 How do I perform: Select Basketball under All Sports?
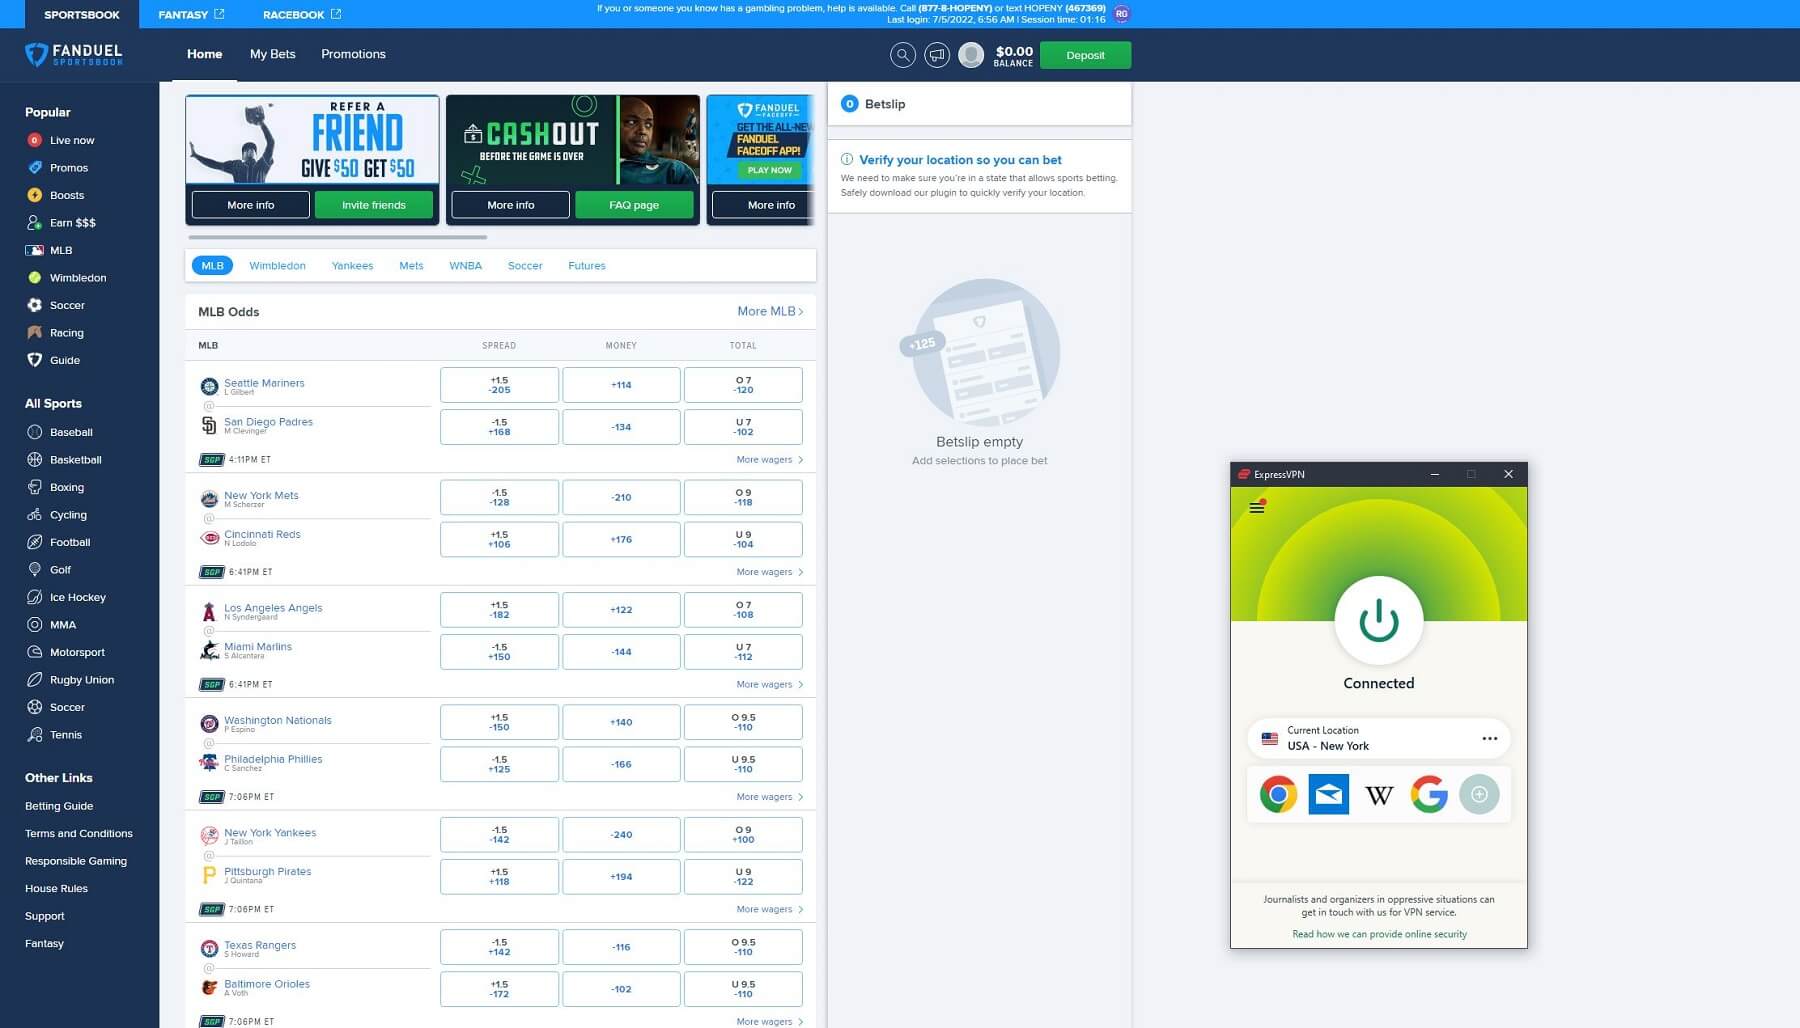coord(65,460)
